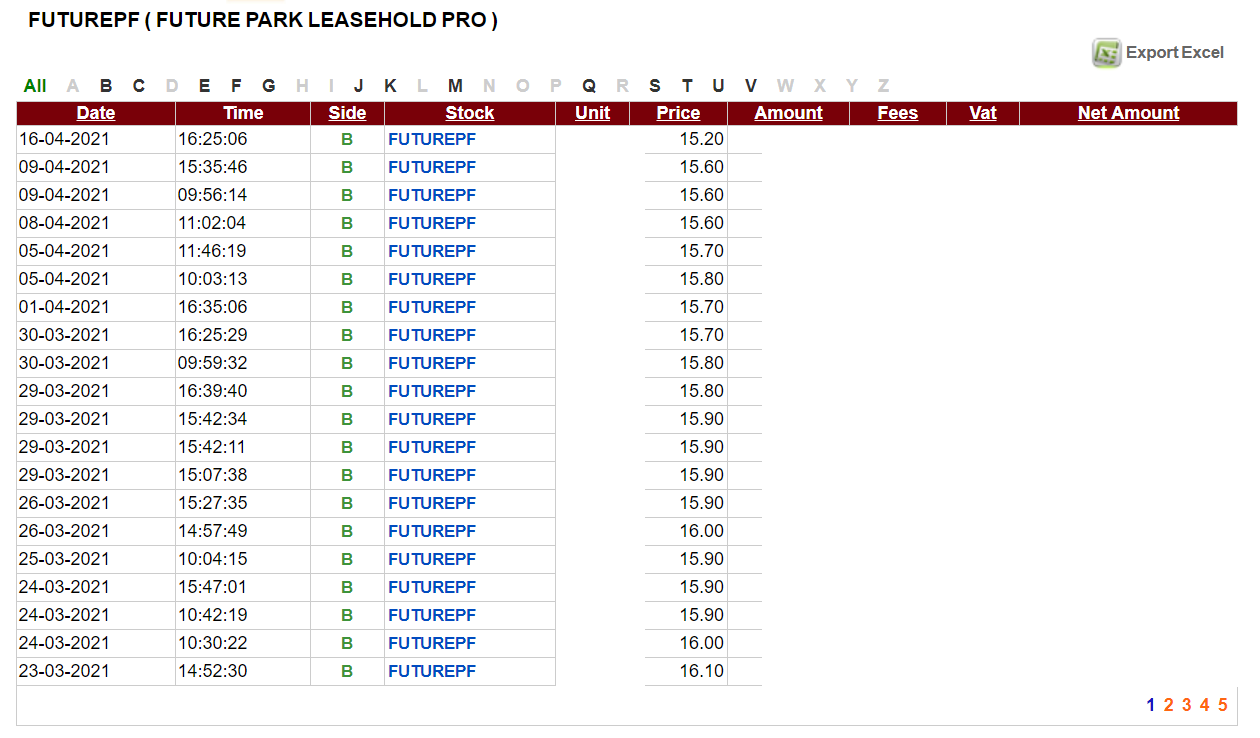Click the time 15:42:11
Image resolution: width=1260 pixels, height=738 pixels.
(213, 447)
